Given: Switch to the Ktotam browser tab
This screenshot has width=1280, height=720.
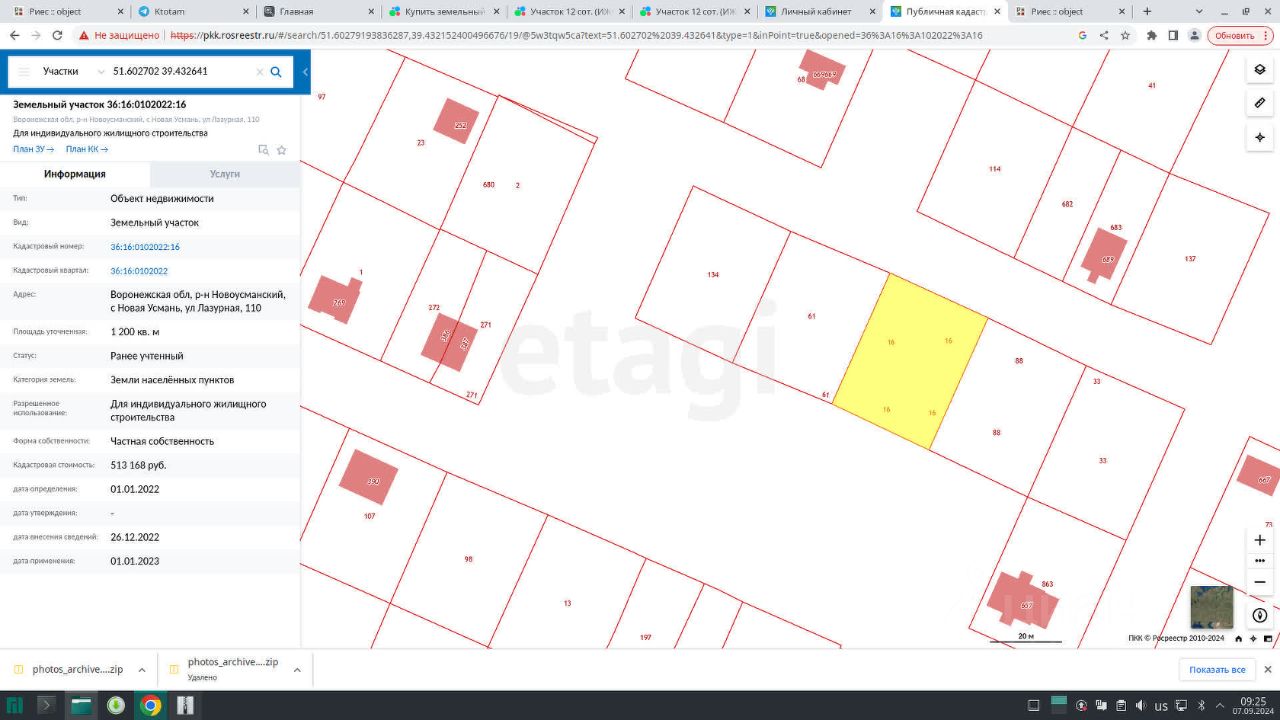Looking at the screenshot, I should 191,12.
